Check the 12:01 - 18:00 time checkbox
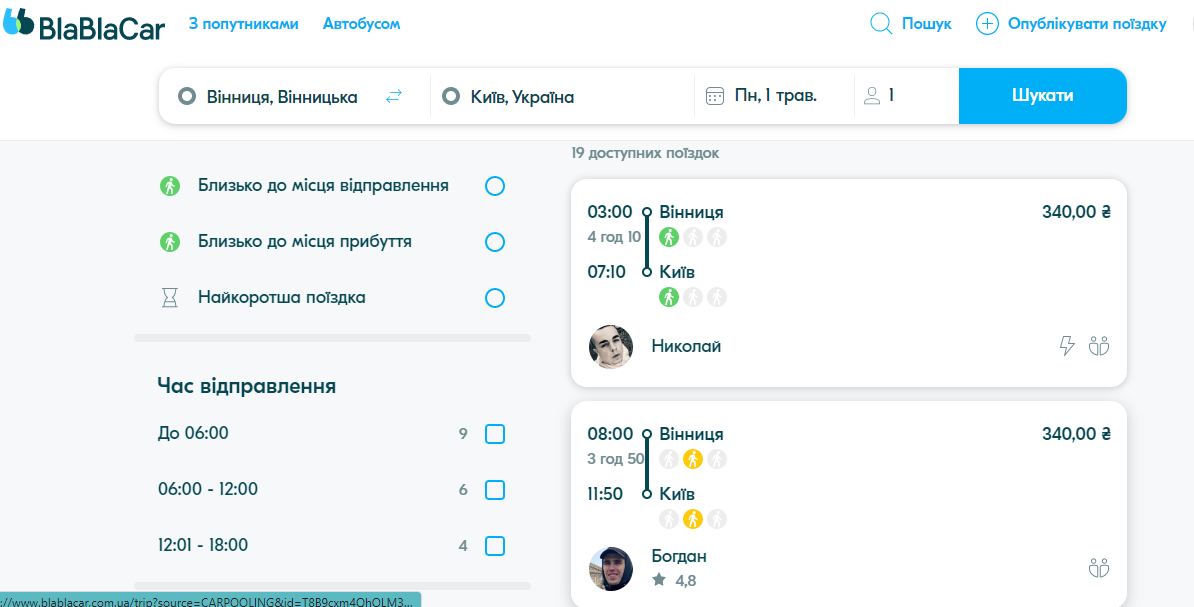Image resolution: width=1194 pixels, height=607 pixels. (495, 546)
